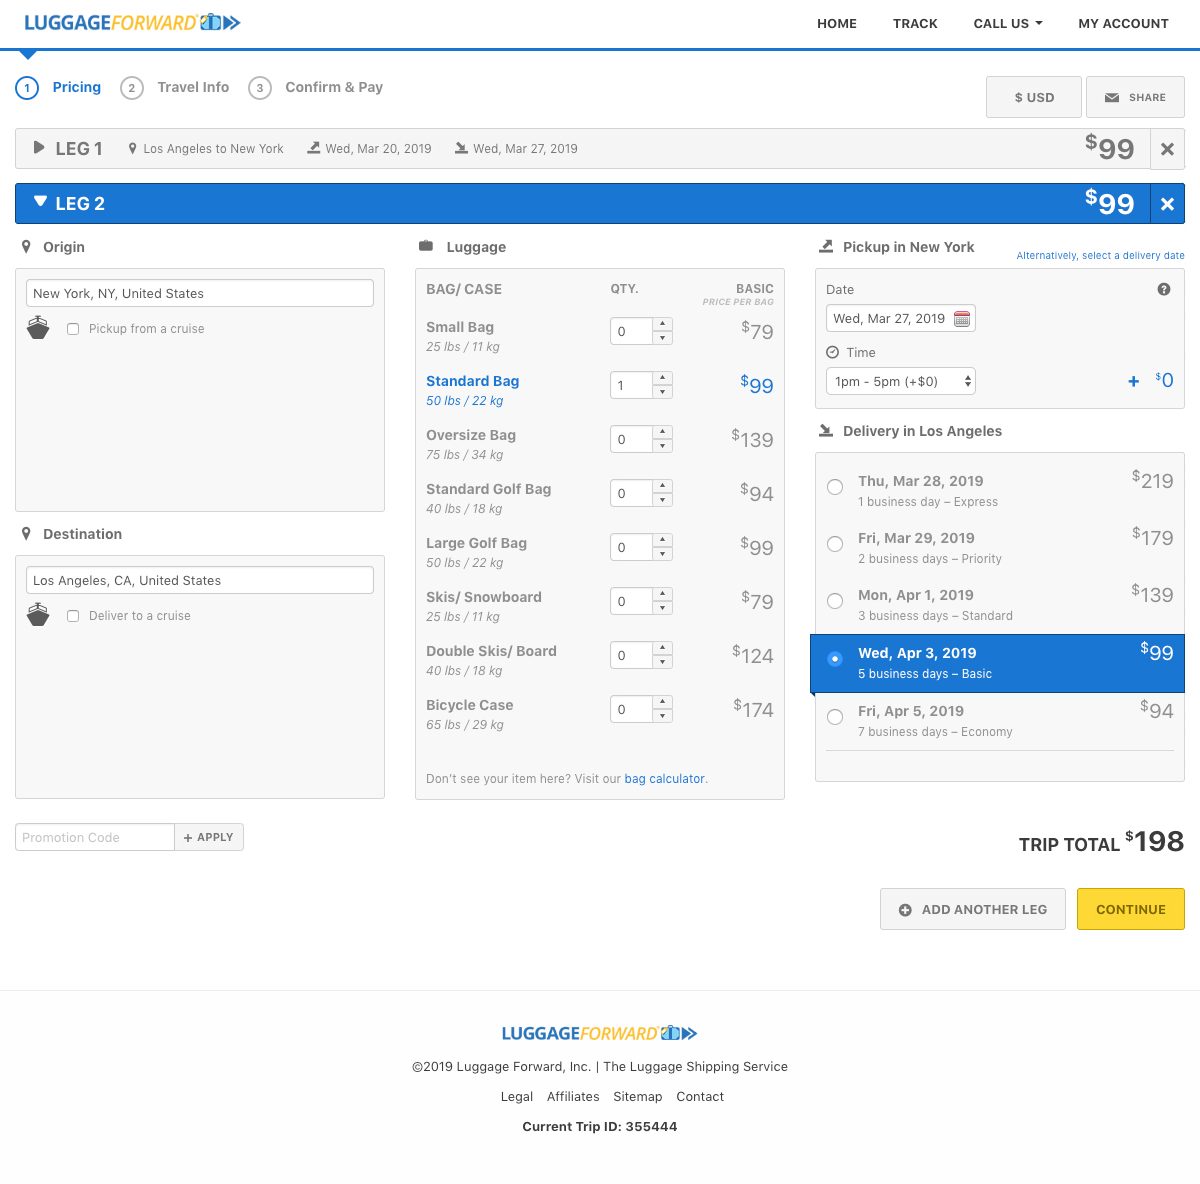Image resolution: width=1200 pixels, height=1184 pixels.
Task: Open My Account from navigation
Action: (1123, 23)
